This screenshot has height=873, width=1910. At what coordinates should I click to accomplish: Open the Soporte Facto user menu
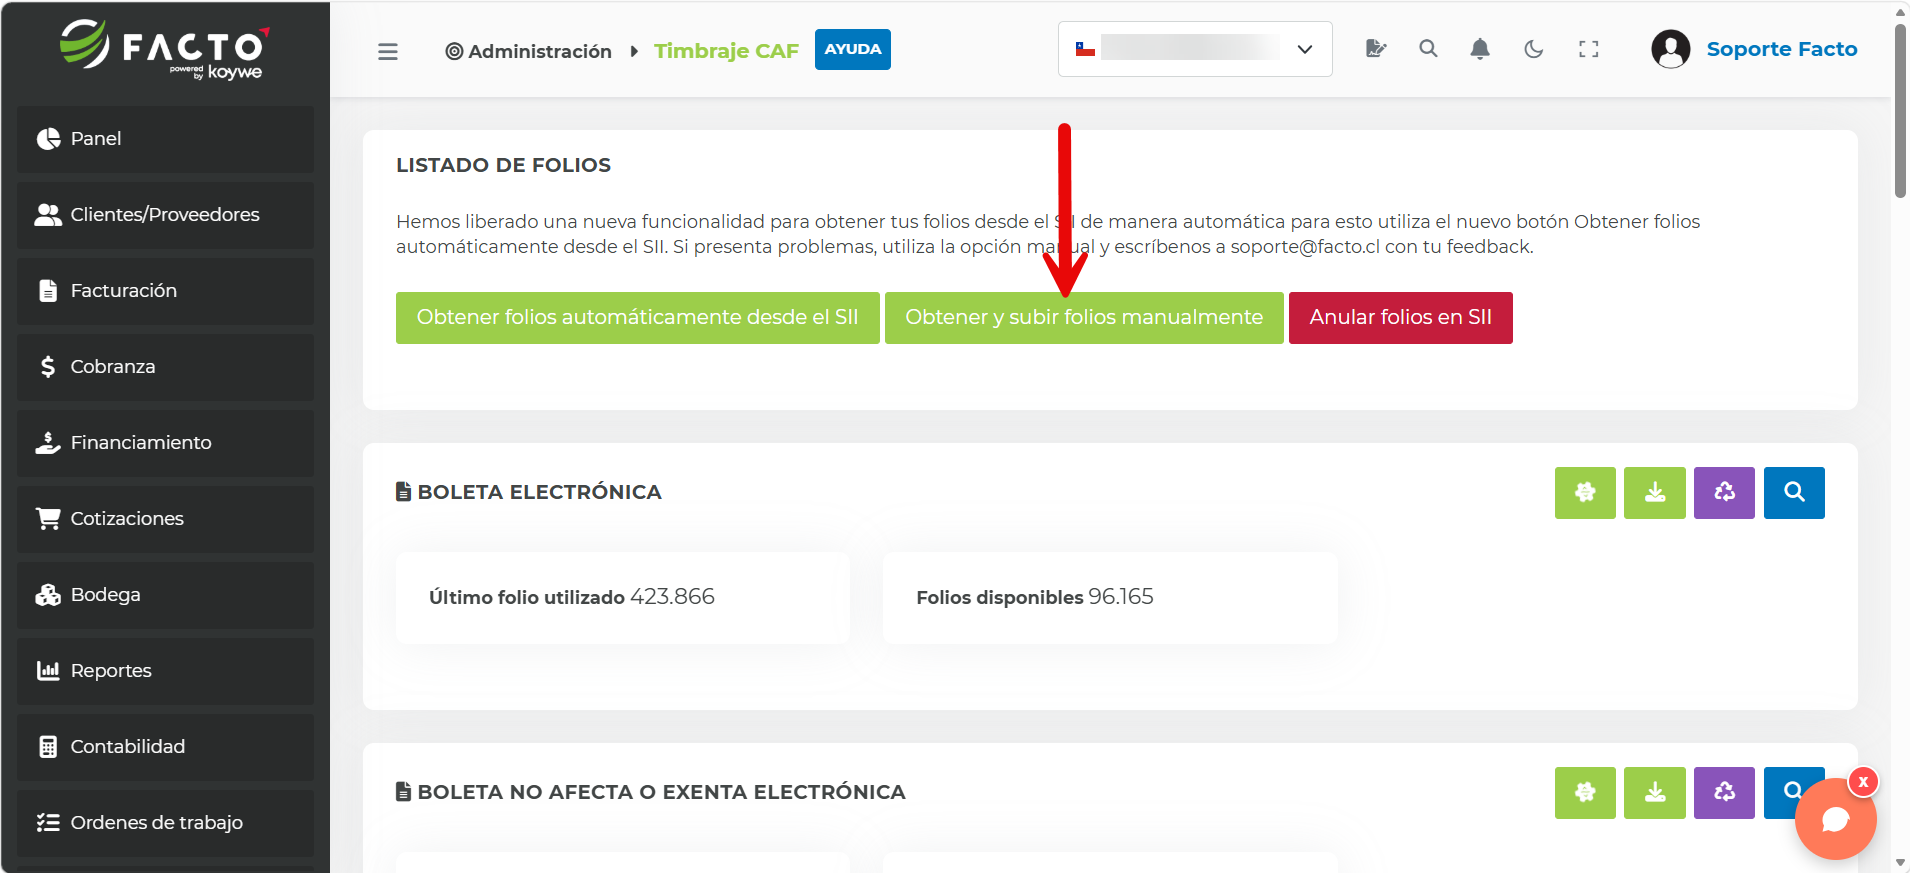[x=1782, y=49]
